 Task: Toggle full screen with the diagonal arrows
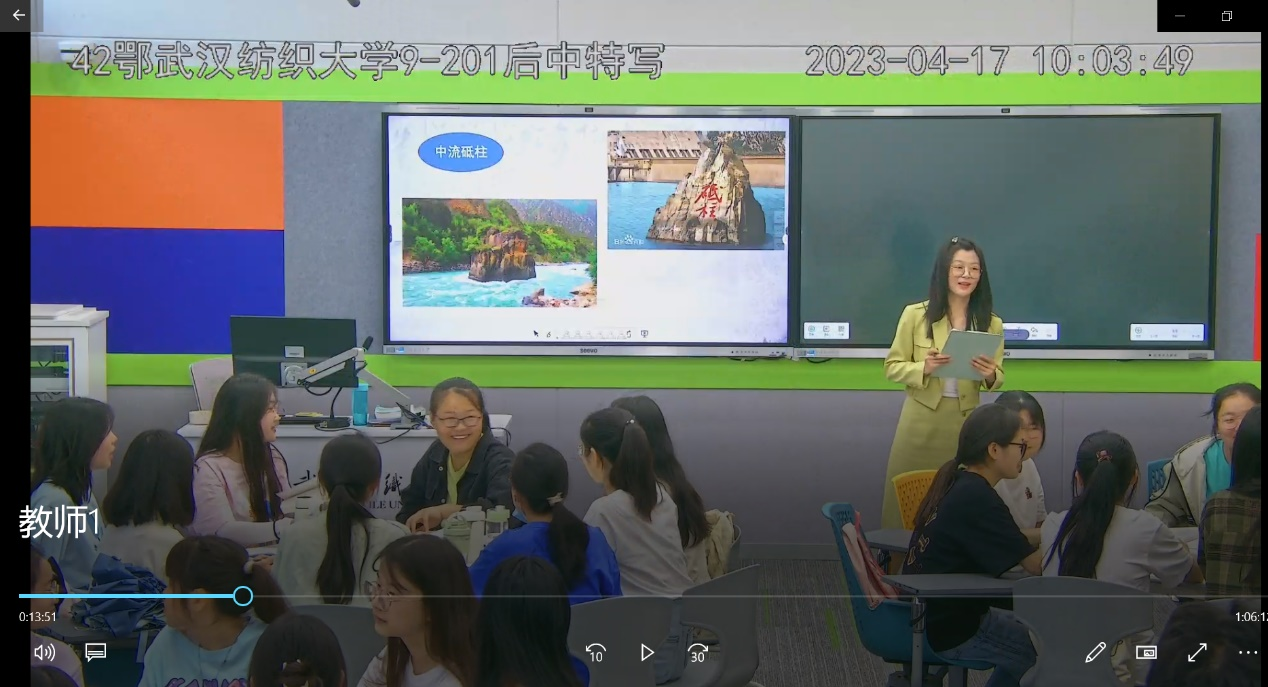click(1197, 652)
